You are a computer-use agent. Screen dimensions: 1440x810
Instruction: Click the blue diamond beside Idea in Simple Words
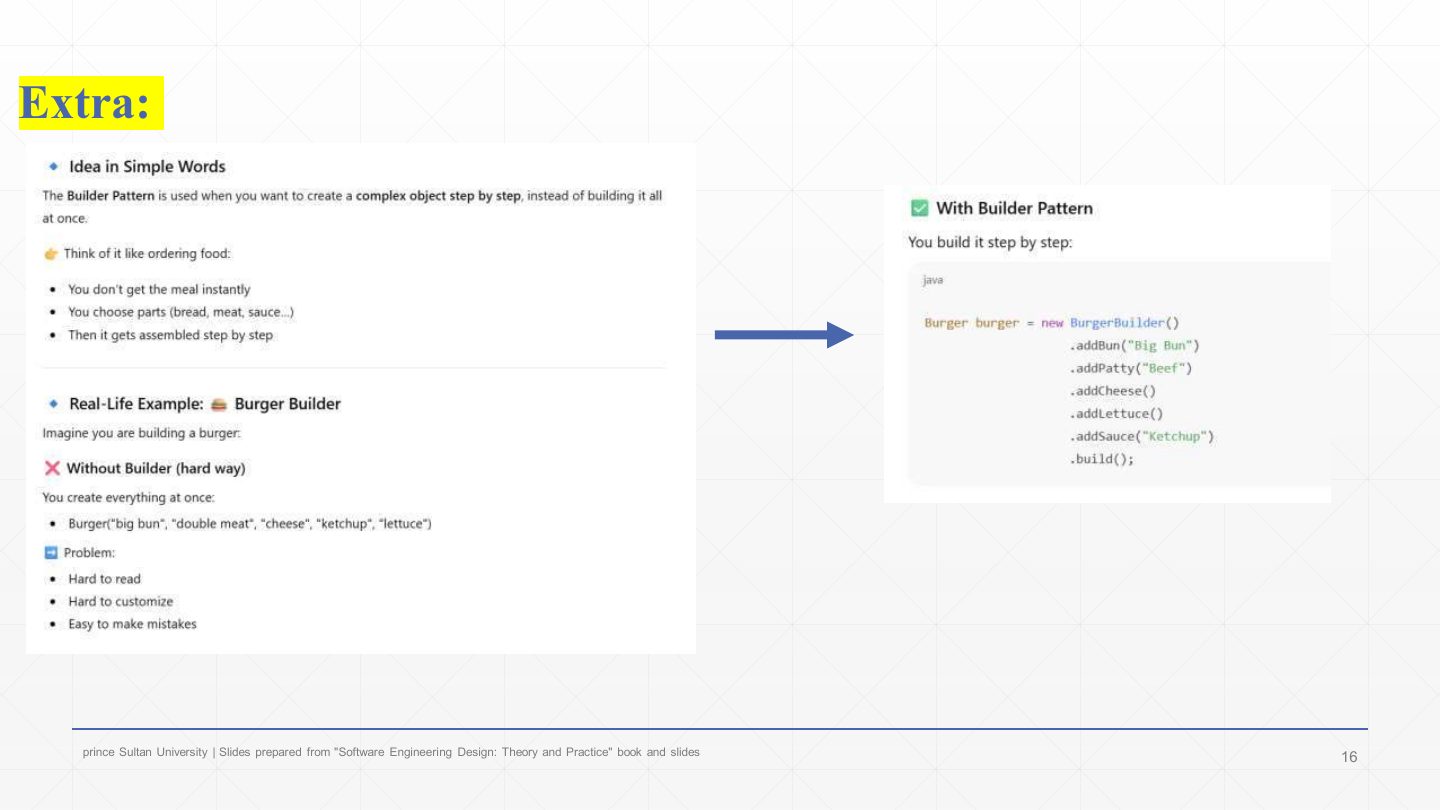(52, 167)
